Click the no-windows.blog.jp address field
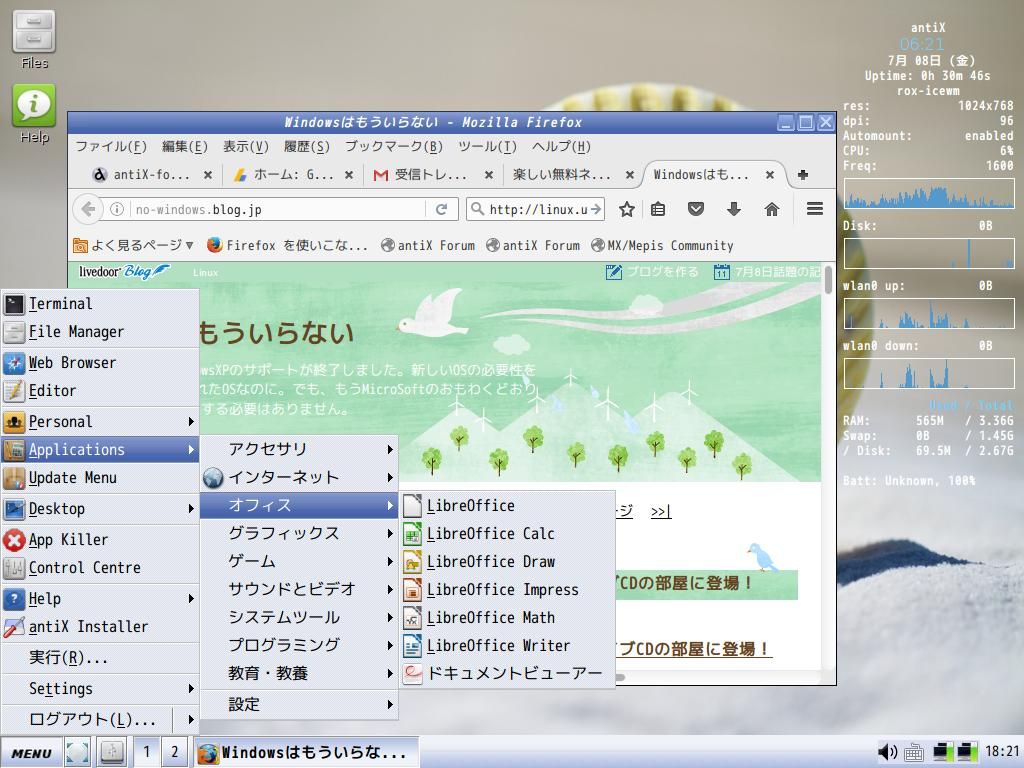The width and height of the screenshot is (1024, 768). pyautogui.click(x=279, y=209)
